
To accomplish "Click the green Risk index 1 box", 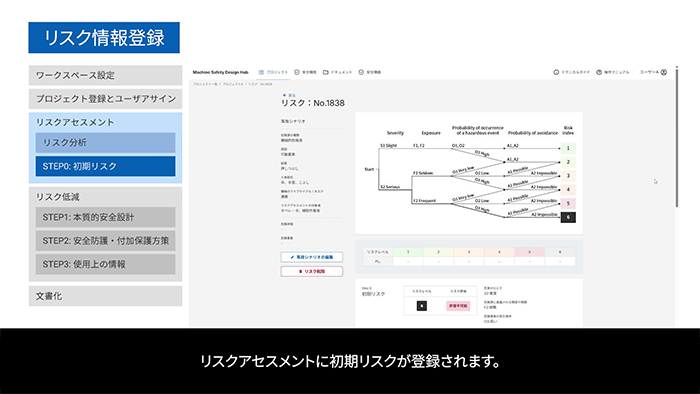I will click(568, 148).
